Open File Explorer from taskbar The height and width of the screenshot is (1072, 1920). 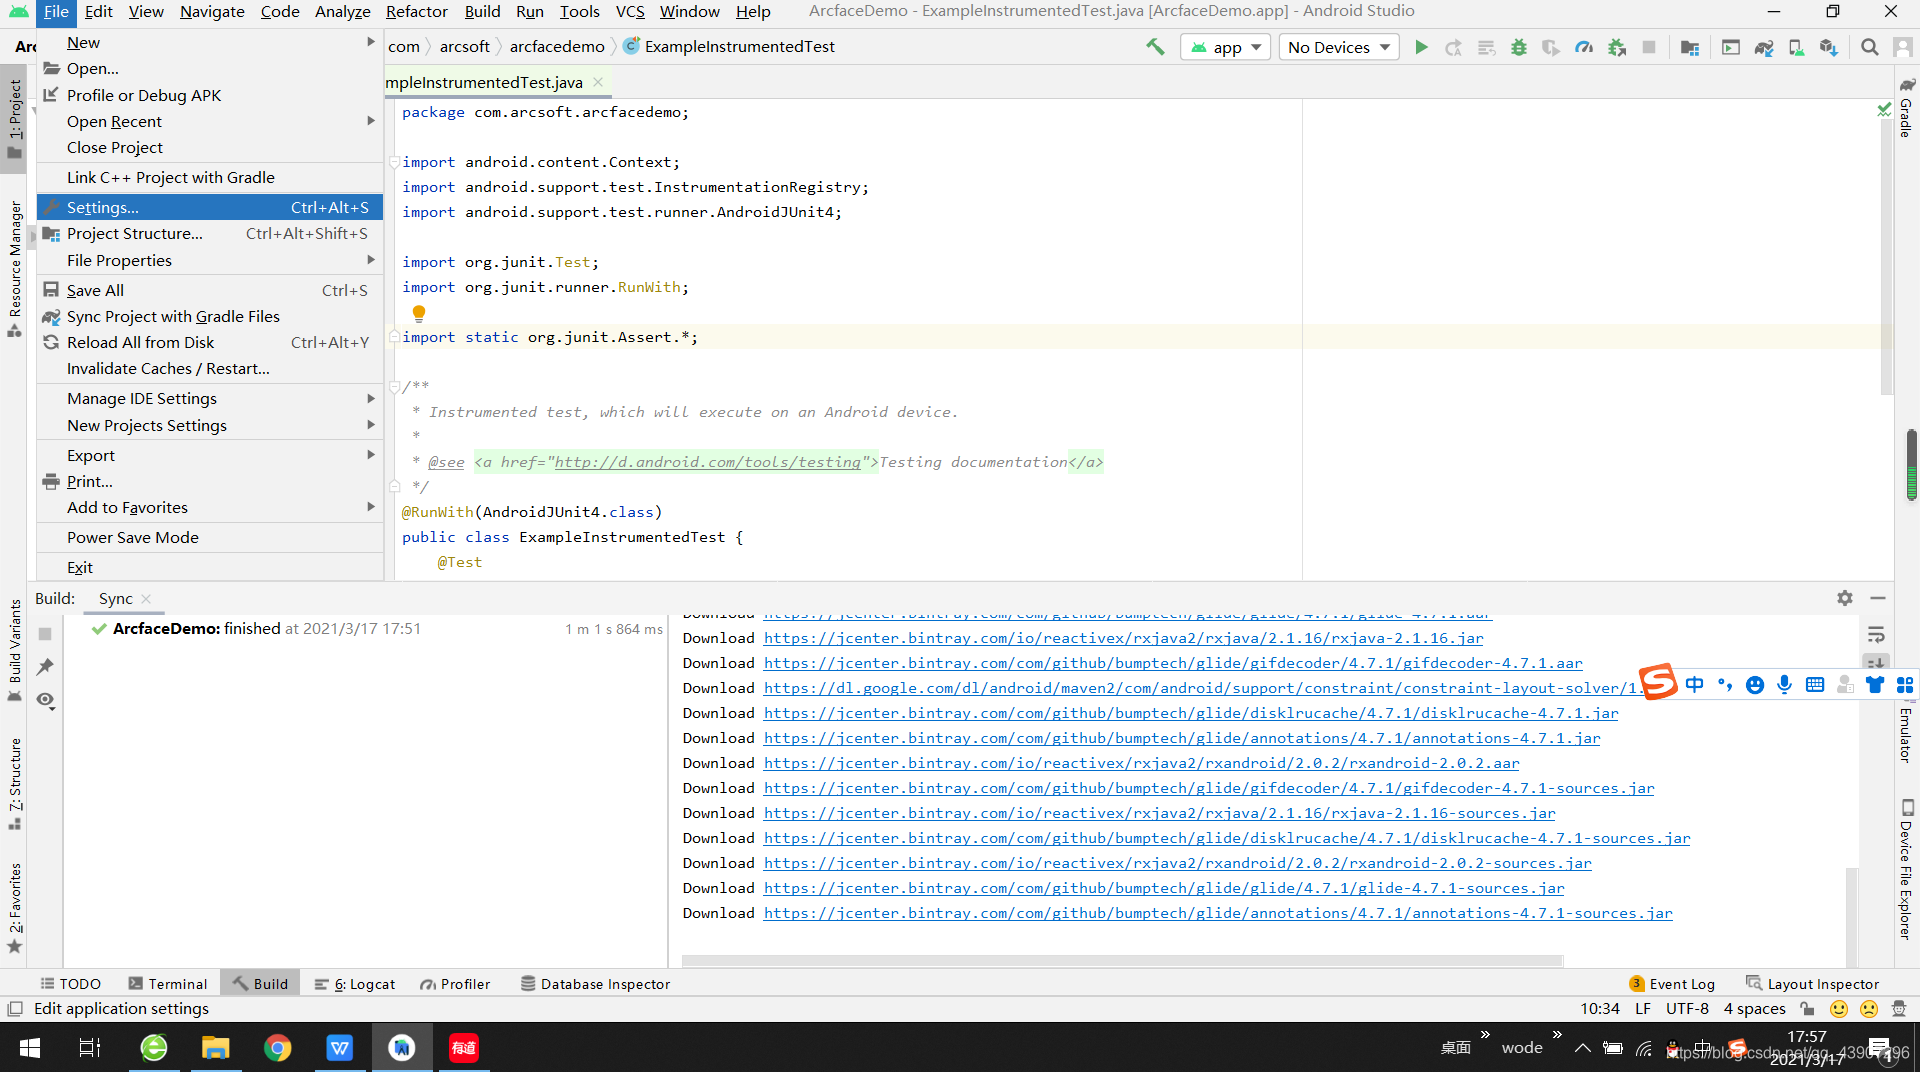click(x=216, y=1047)
